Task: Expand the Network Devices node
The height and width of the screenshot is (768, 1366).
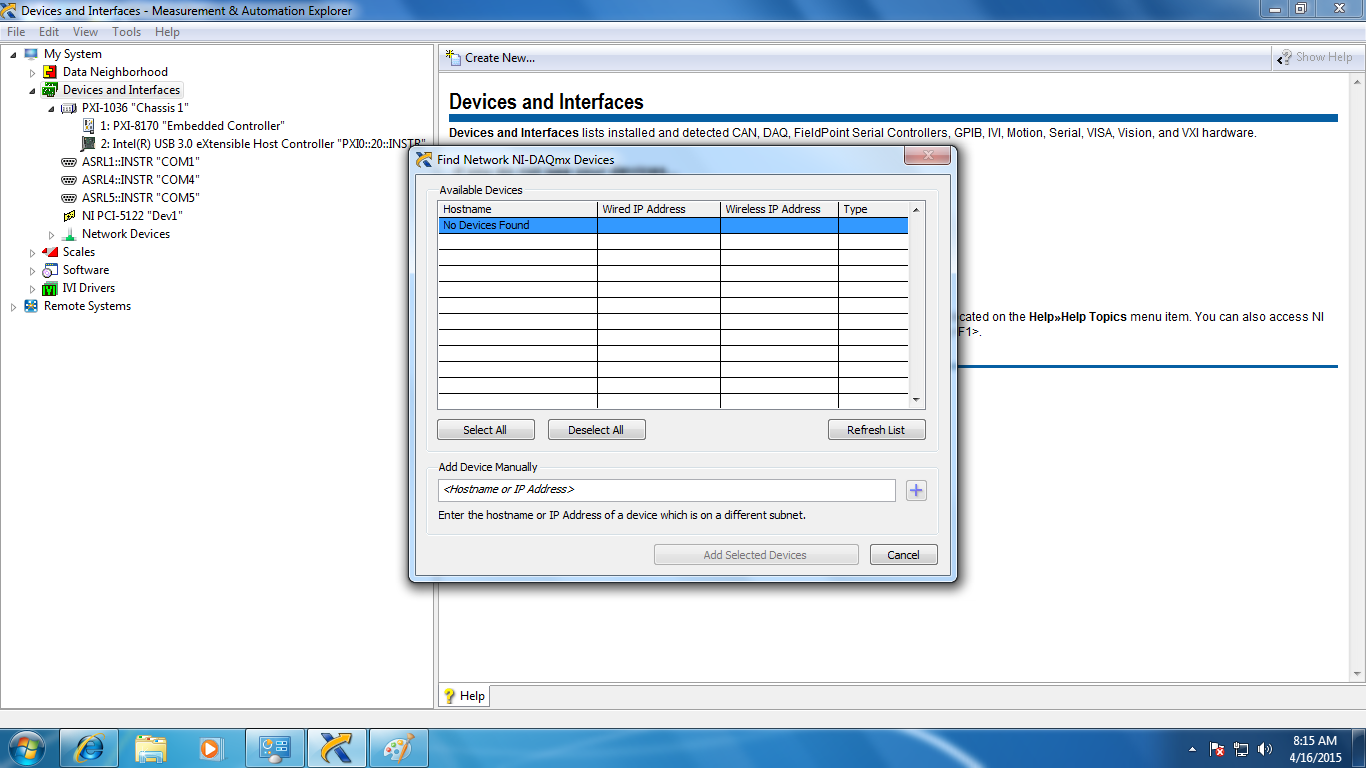Action: (51, 234)
